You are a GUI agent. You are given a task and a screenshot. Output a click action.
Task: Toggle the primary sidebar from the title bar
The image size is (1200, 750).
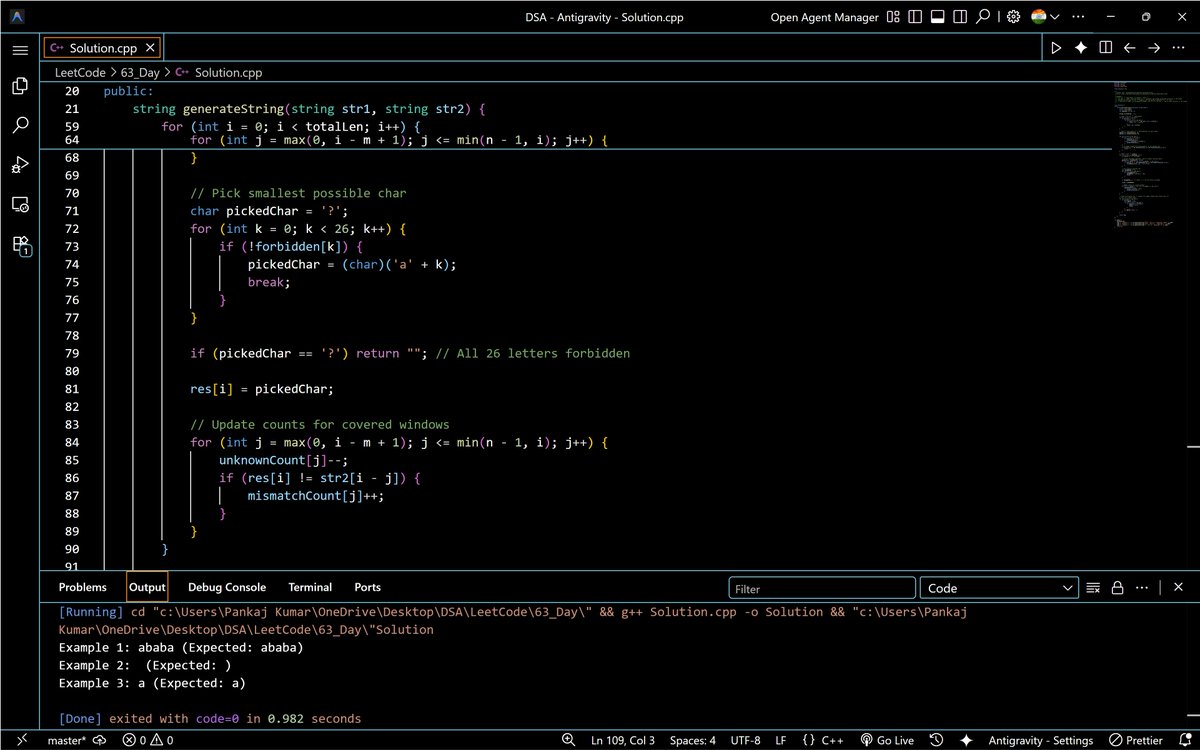[x=915, y=17]
